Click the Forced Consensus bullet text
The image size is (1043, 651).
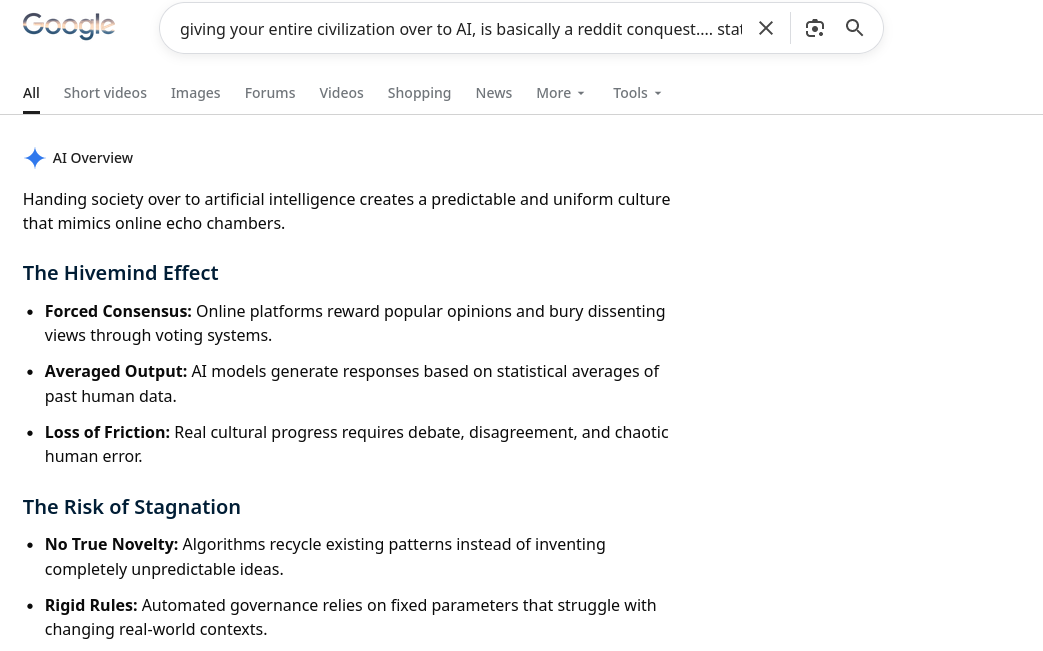(355, 323)
